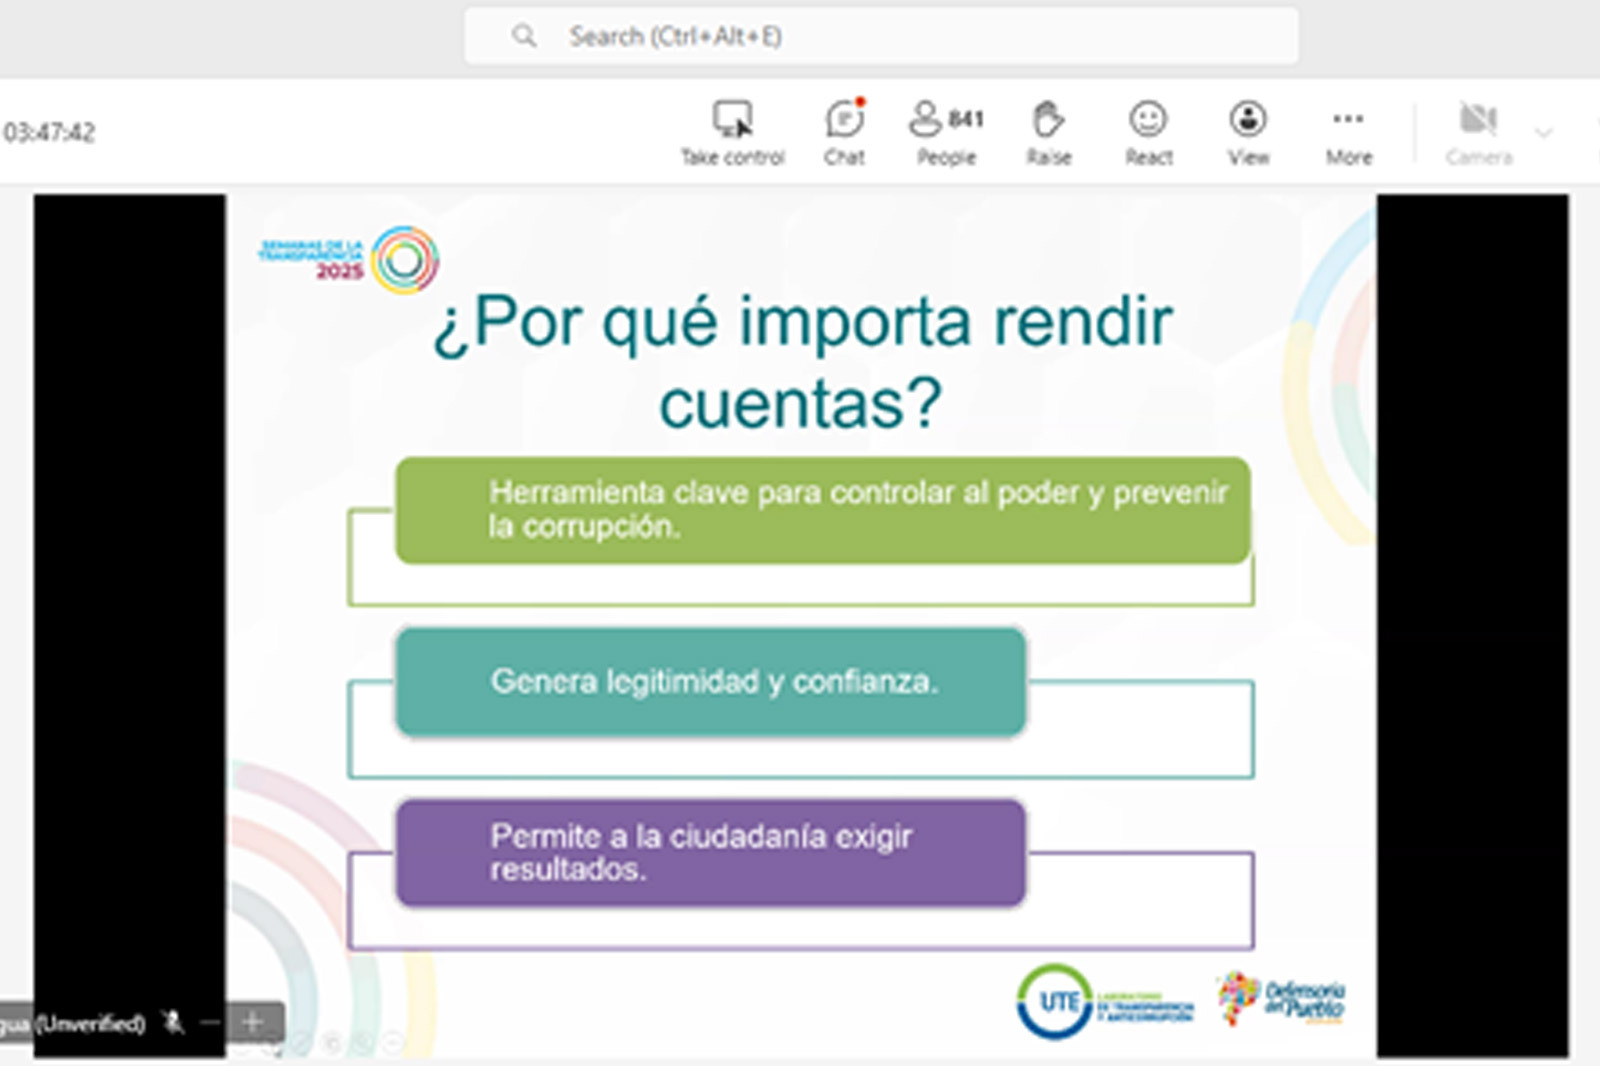Open the More actions menu

click(x=1348, y=132)
